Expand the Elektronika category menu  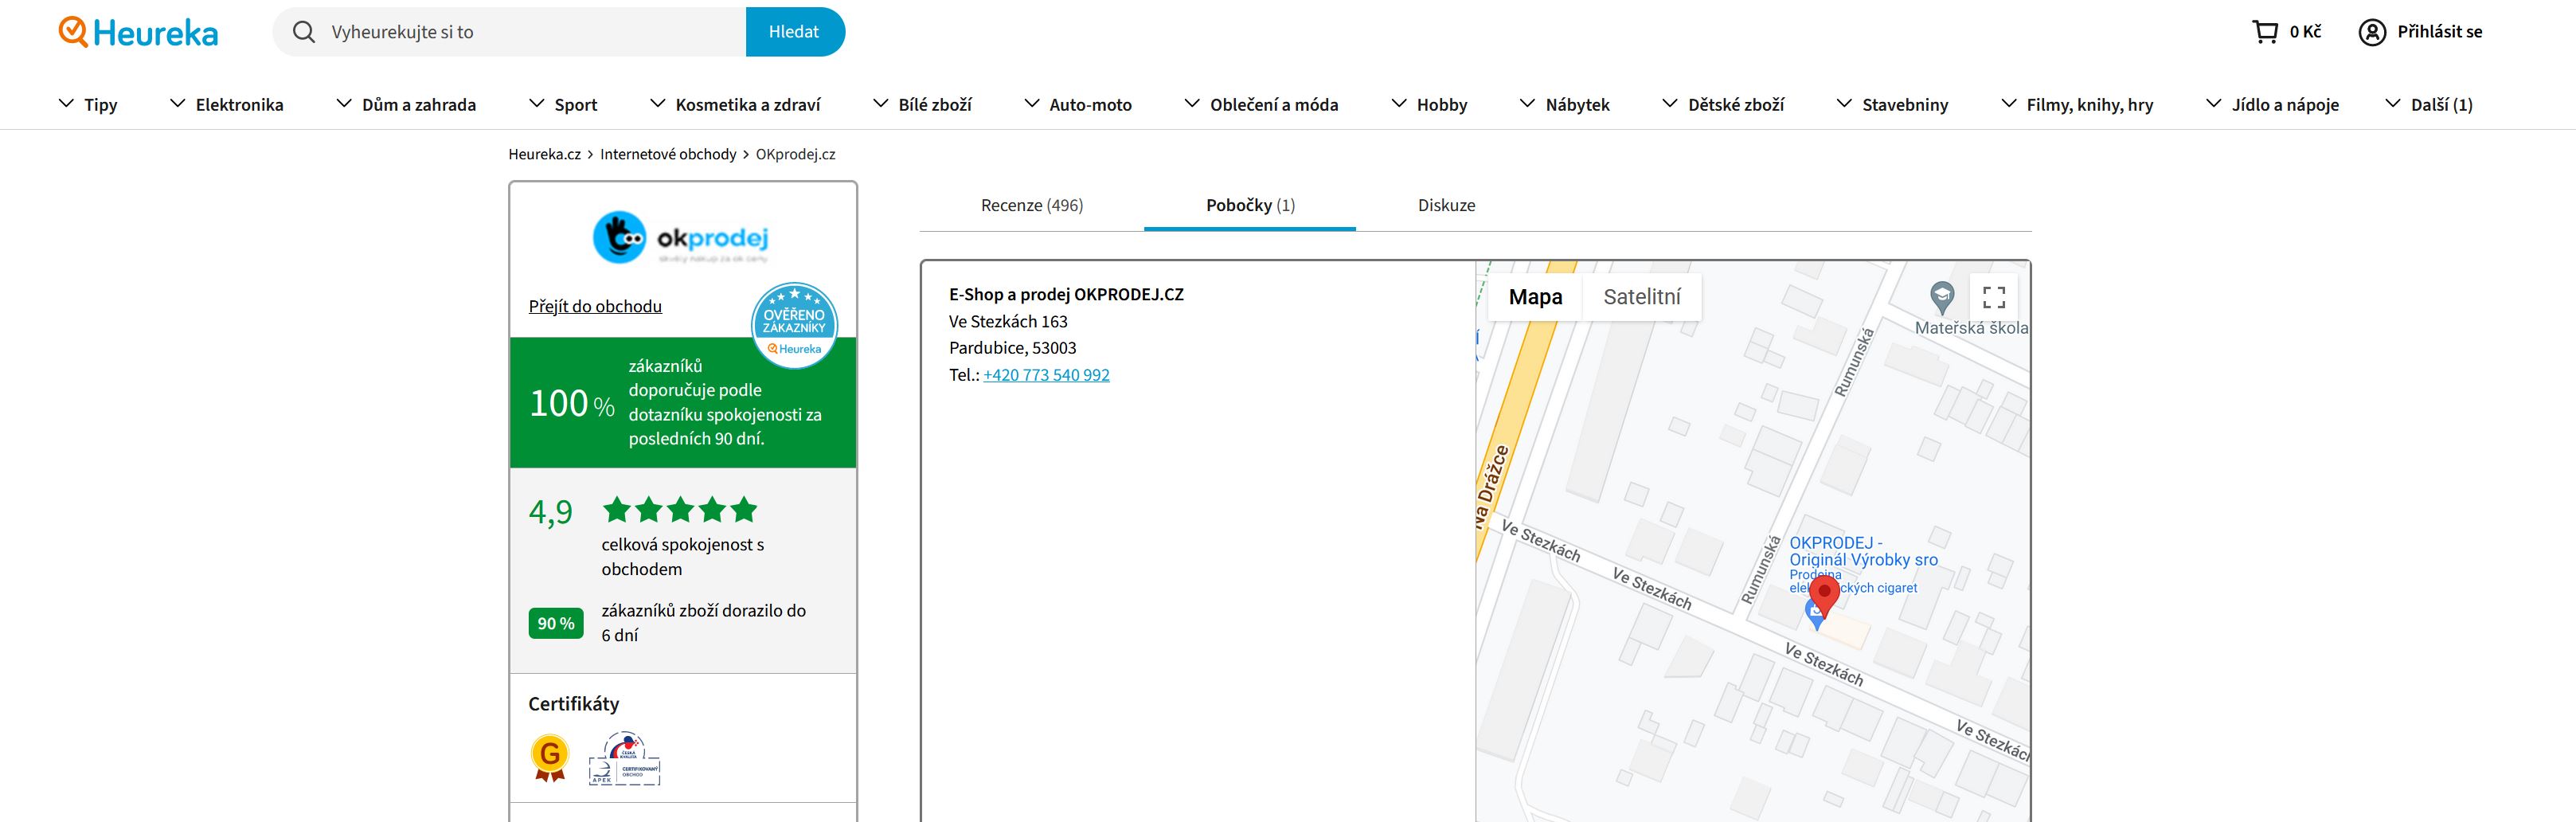(227, 104)
